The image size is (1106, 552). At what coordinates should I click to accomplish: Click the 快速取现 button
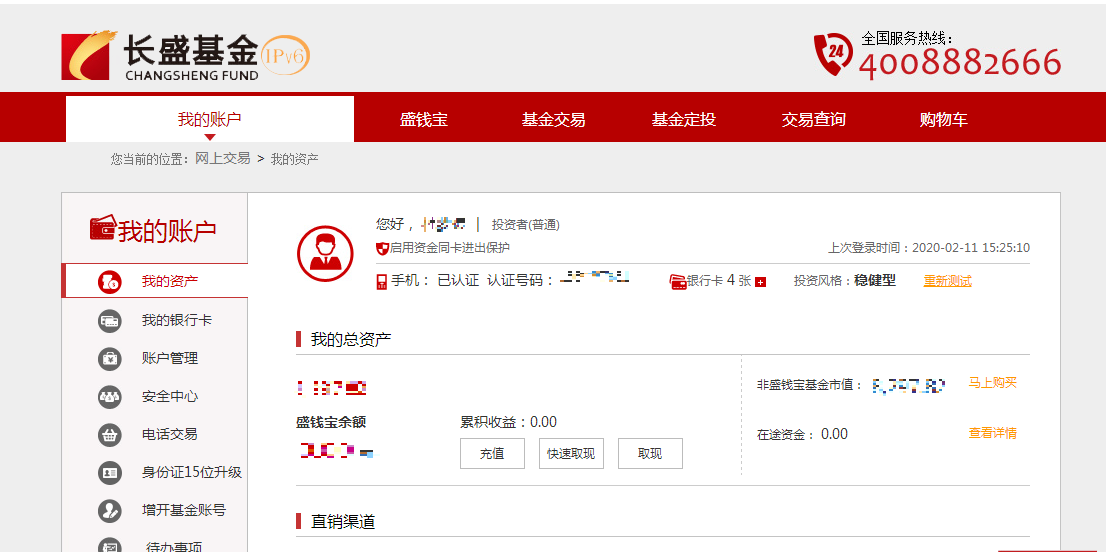tap(571, 453)
